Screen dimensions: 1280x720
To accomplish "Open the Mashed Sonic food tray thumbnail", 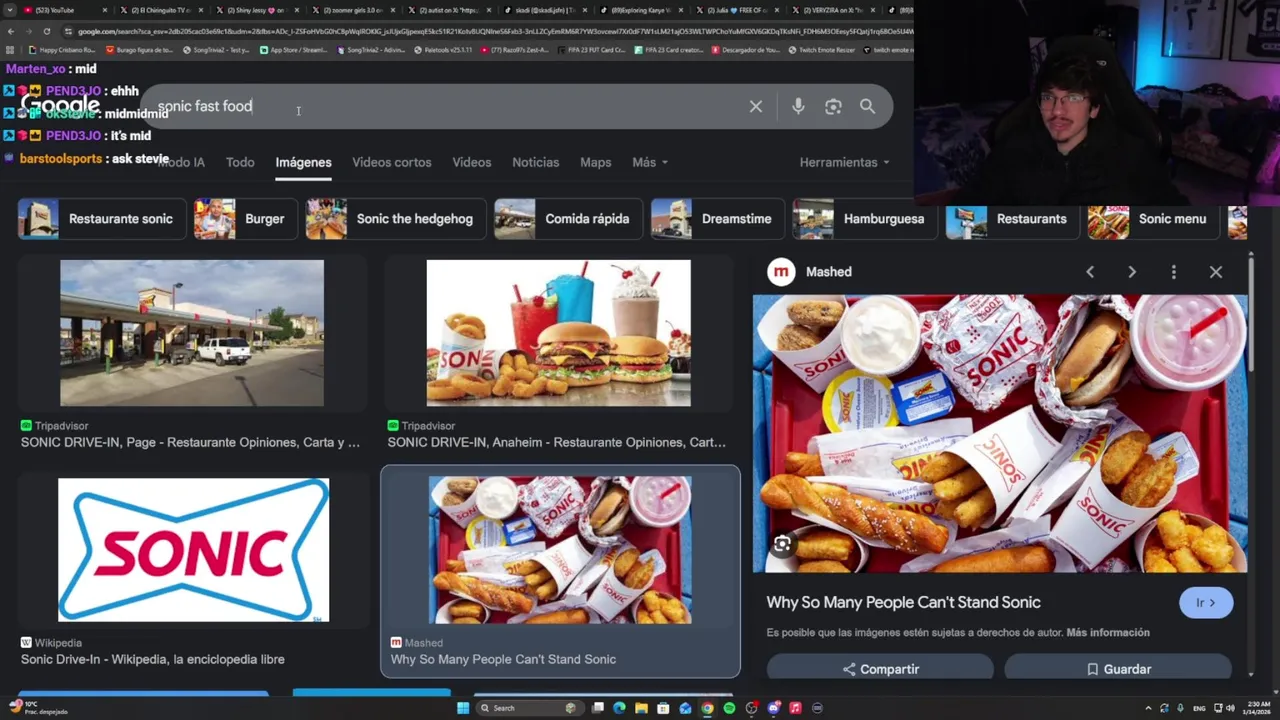I will click(x=560, y=550).
